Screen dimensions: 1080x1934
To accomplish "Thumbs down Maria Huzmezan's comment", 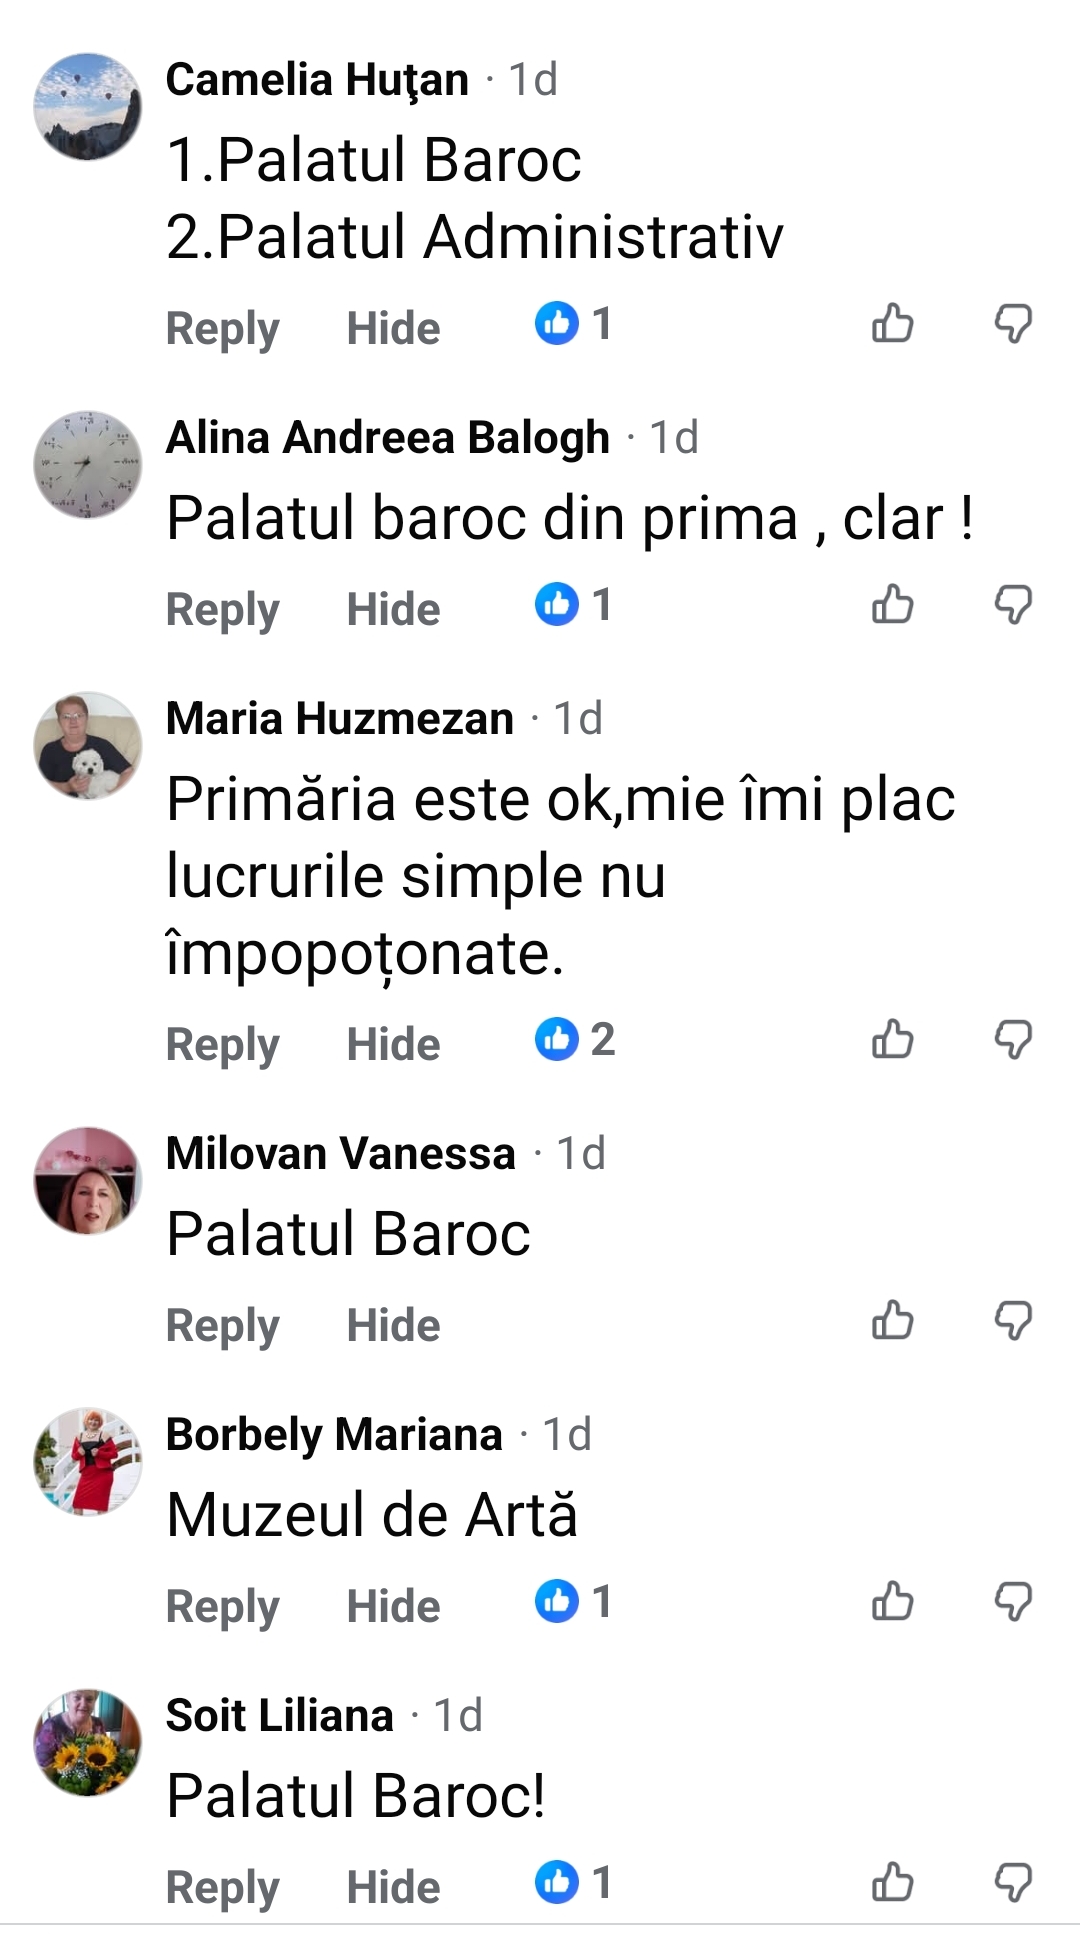I will tap(1013, 1039).
